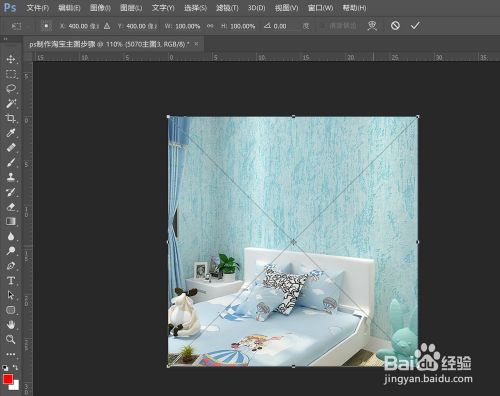Open the 图像(I) menu
Viewport: 500px width, 396px height.
pyautogui.click(x=100, y=8)
